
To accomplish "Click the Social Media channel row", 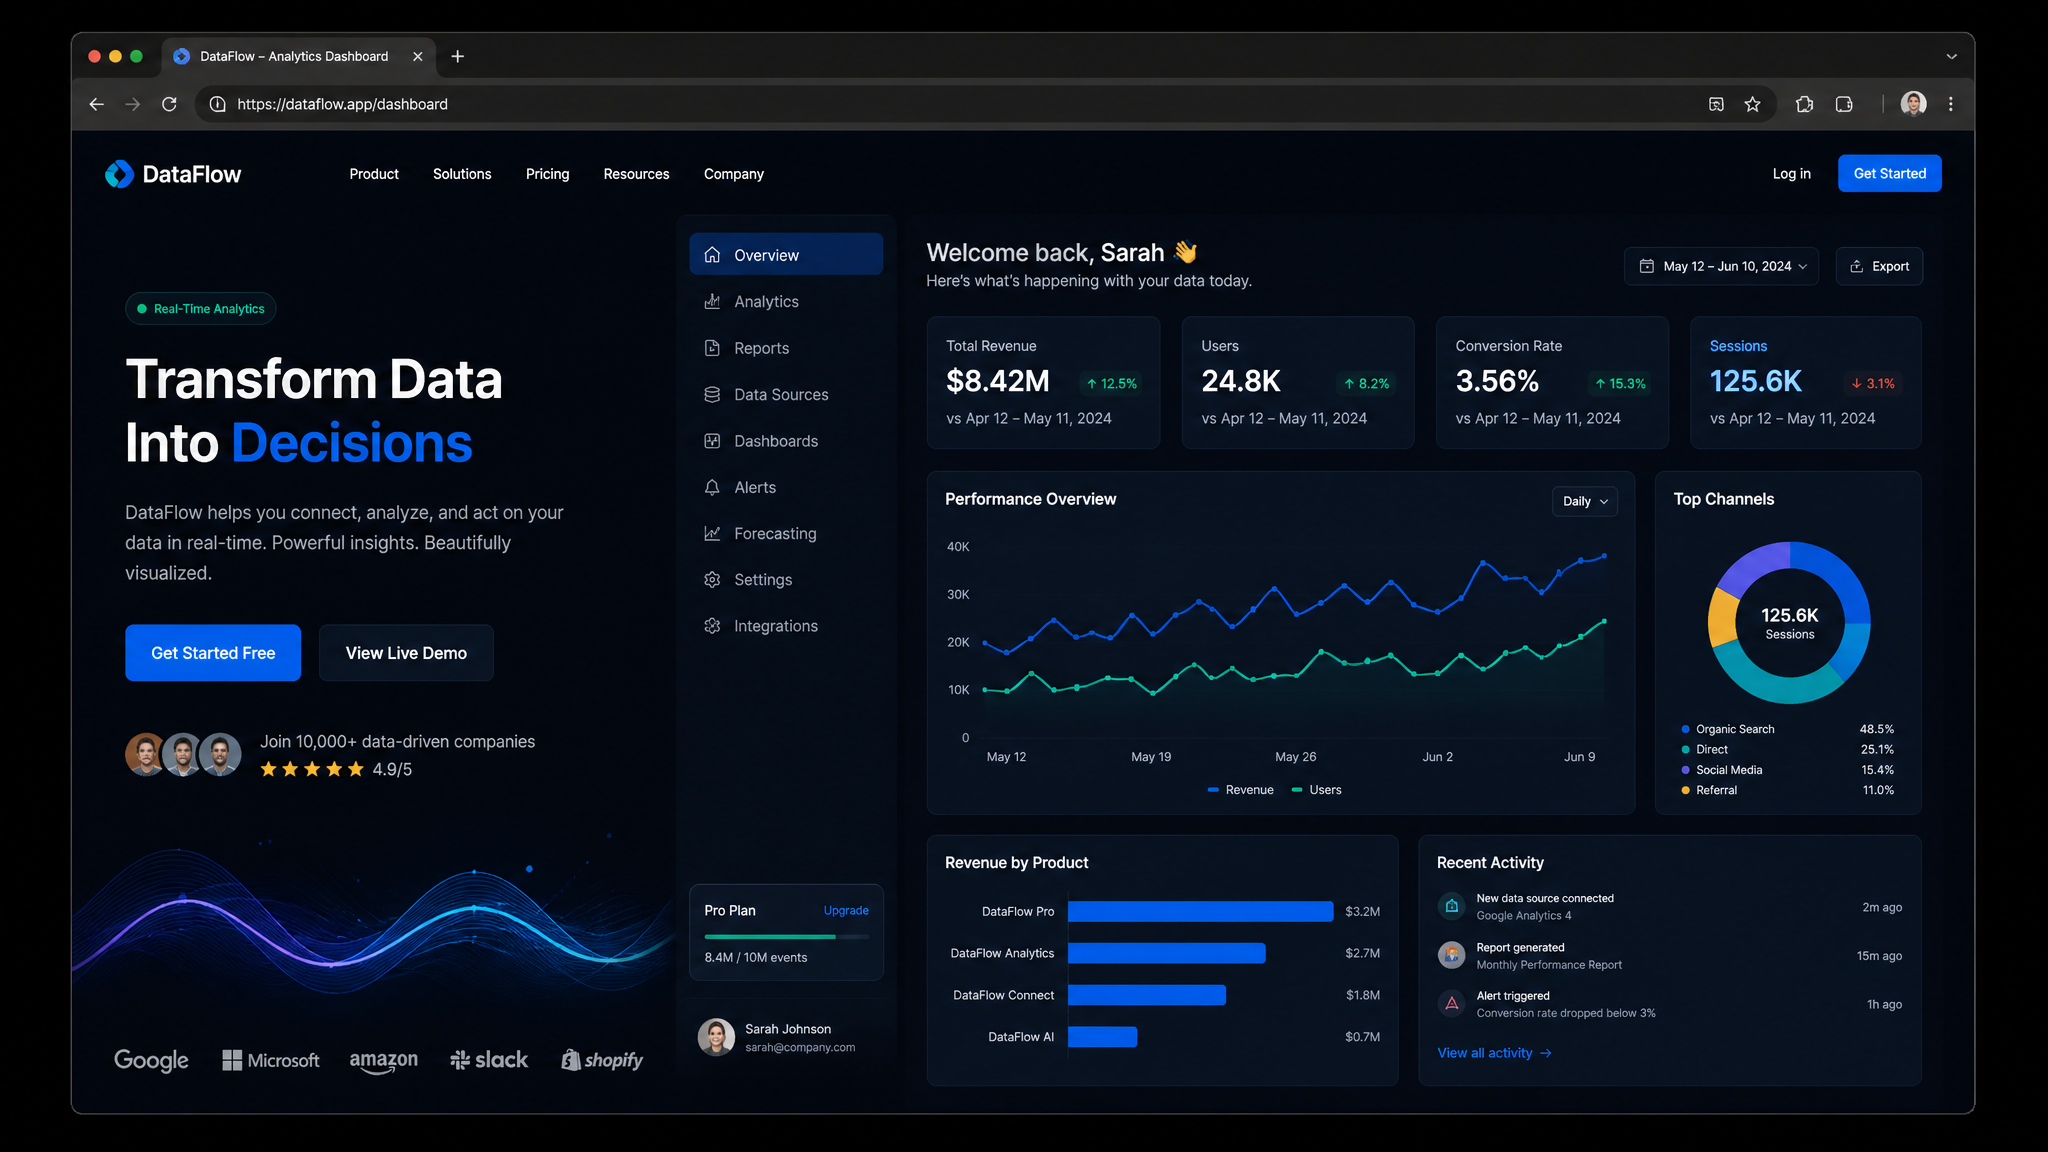I will (1787, 770).
